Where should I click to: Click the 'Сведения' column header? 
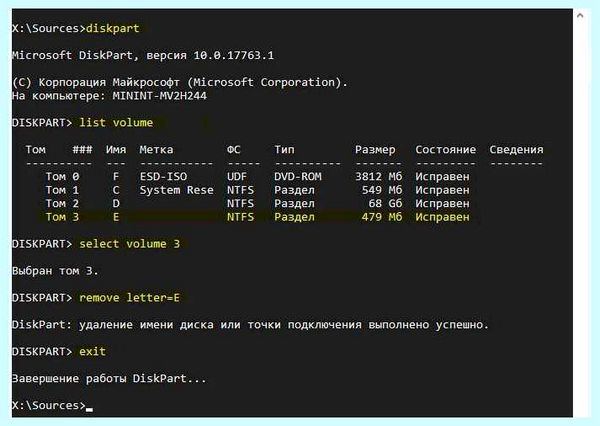click(x=516, y=150)
